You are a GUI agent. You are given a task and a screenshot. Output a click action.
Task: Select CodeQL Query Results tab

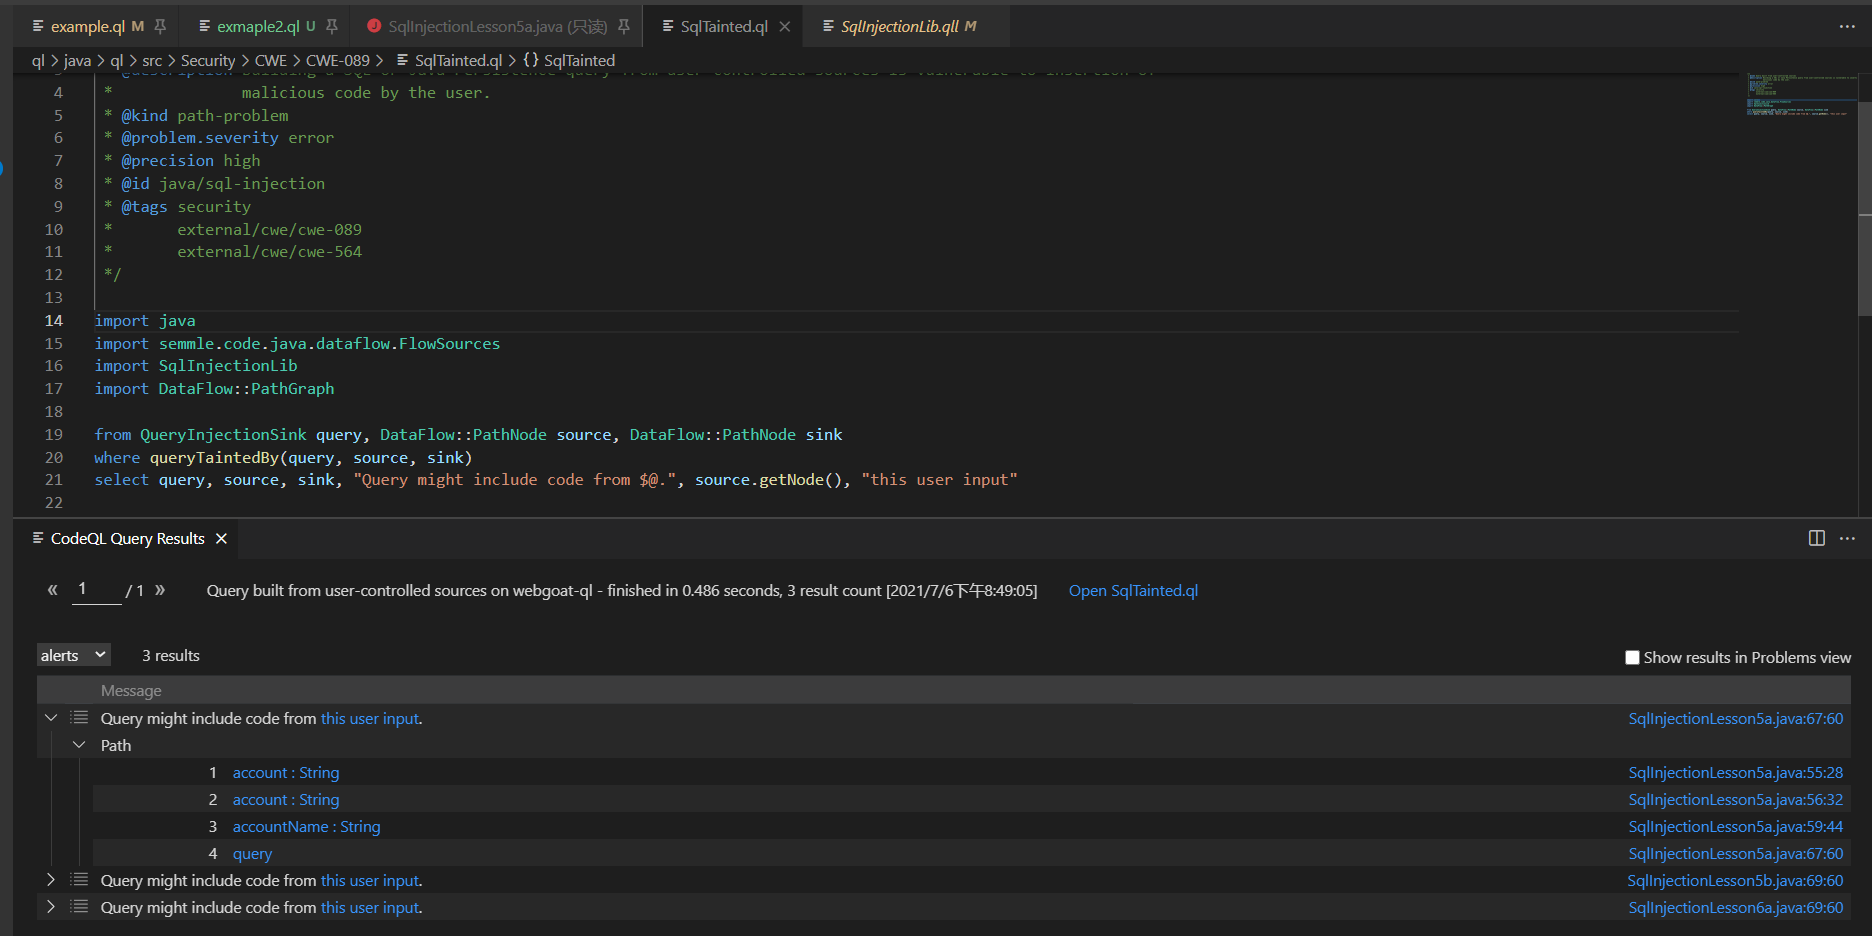[127, 538]
